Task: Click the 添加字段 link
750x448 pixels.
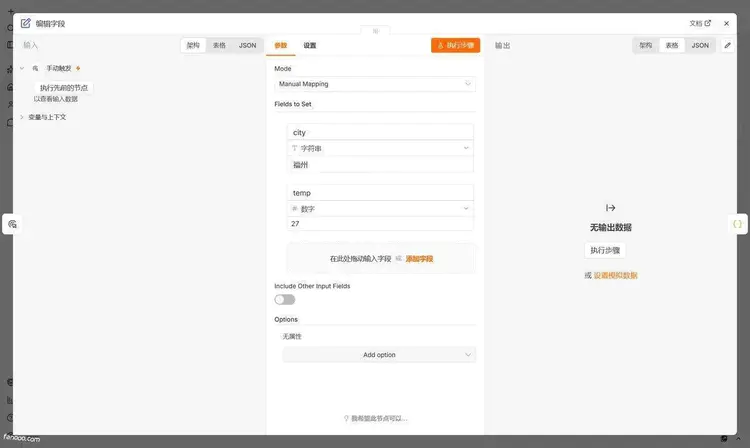Action: tap(419, 259)
